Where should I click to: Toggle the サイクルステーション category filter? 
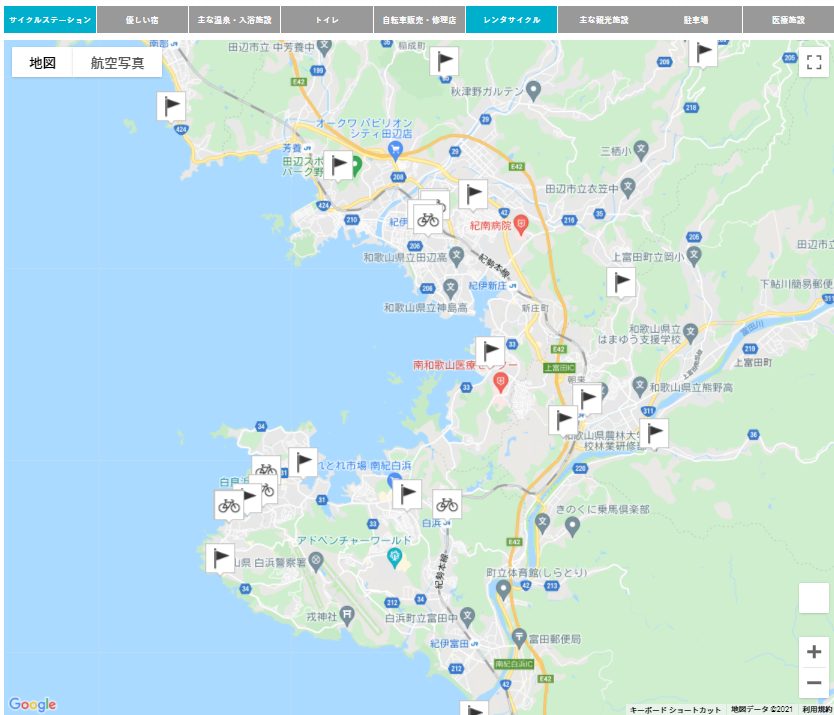(x=50, y=20)
